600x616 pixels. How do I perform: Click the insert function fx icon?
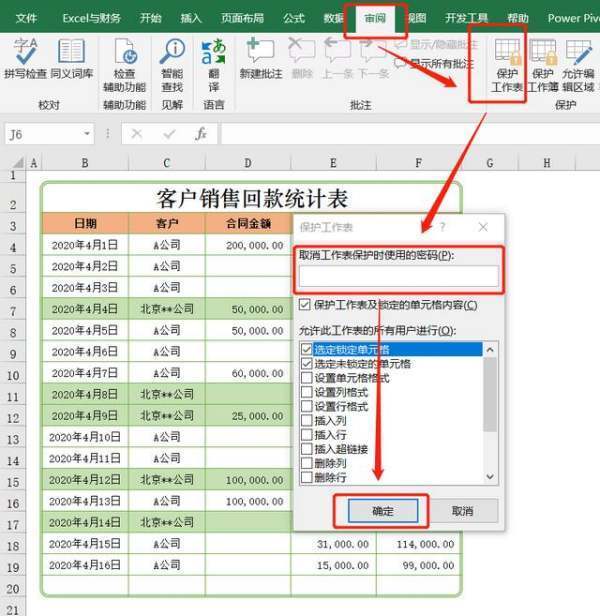coord(201,134)
